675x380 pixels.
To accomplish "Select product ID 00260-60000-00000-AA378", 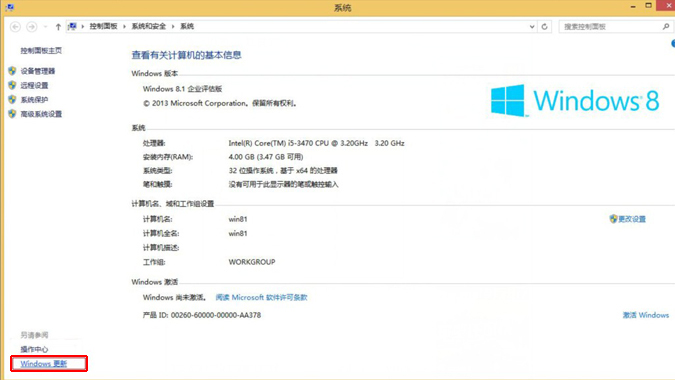I will point(216,315).
